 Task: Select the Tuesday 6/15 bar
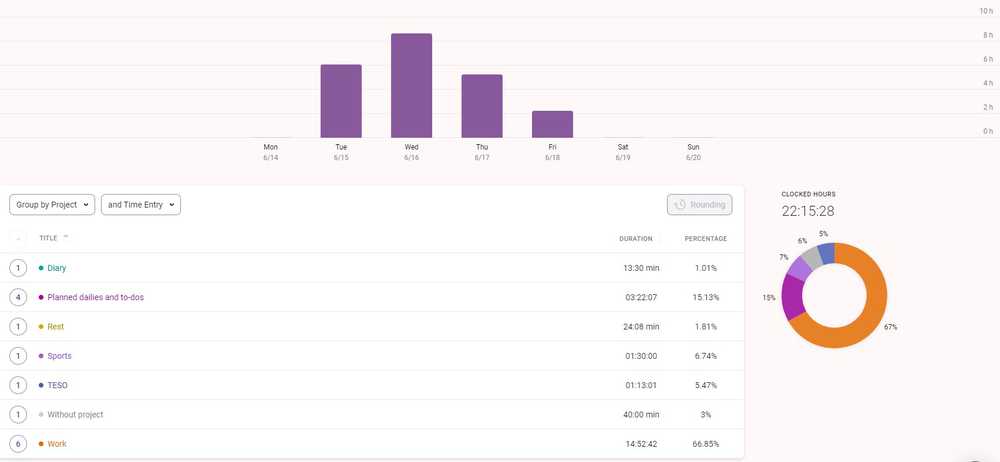pos(341,101)
